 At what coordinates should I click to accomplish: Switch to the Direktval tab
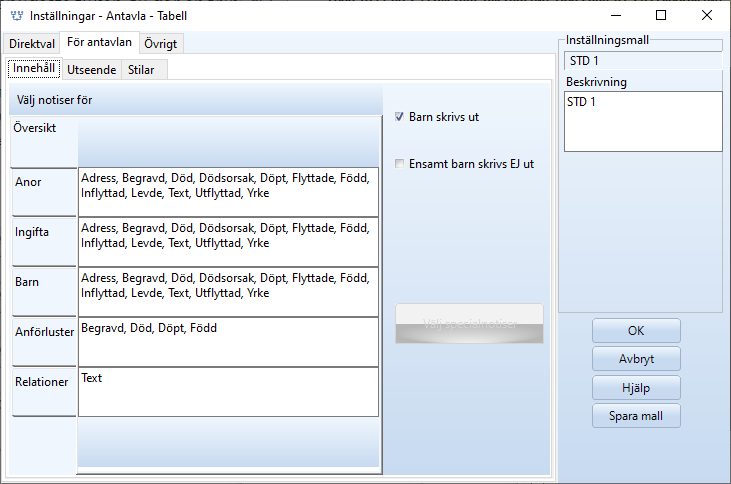point(30,44)
